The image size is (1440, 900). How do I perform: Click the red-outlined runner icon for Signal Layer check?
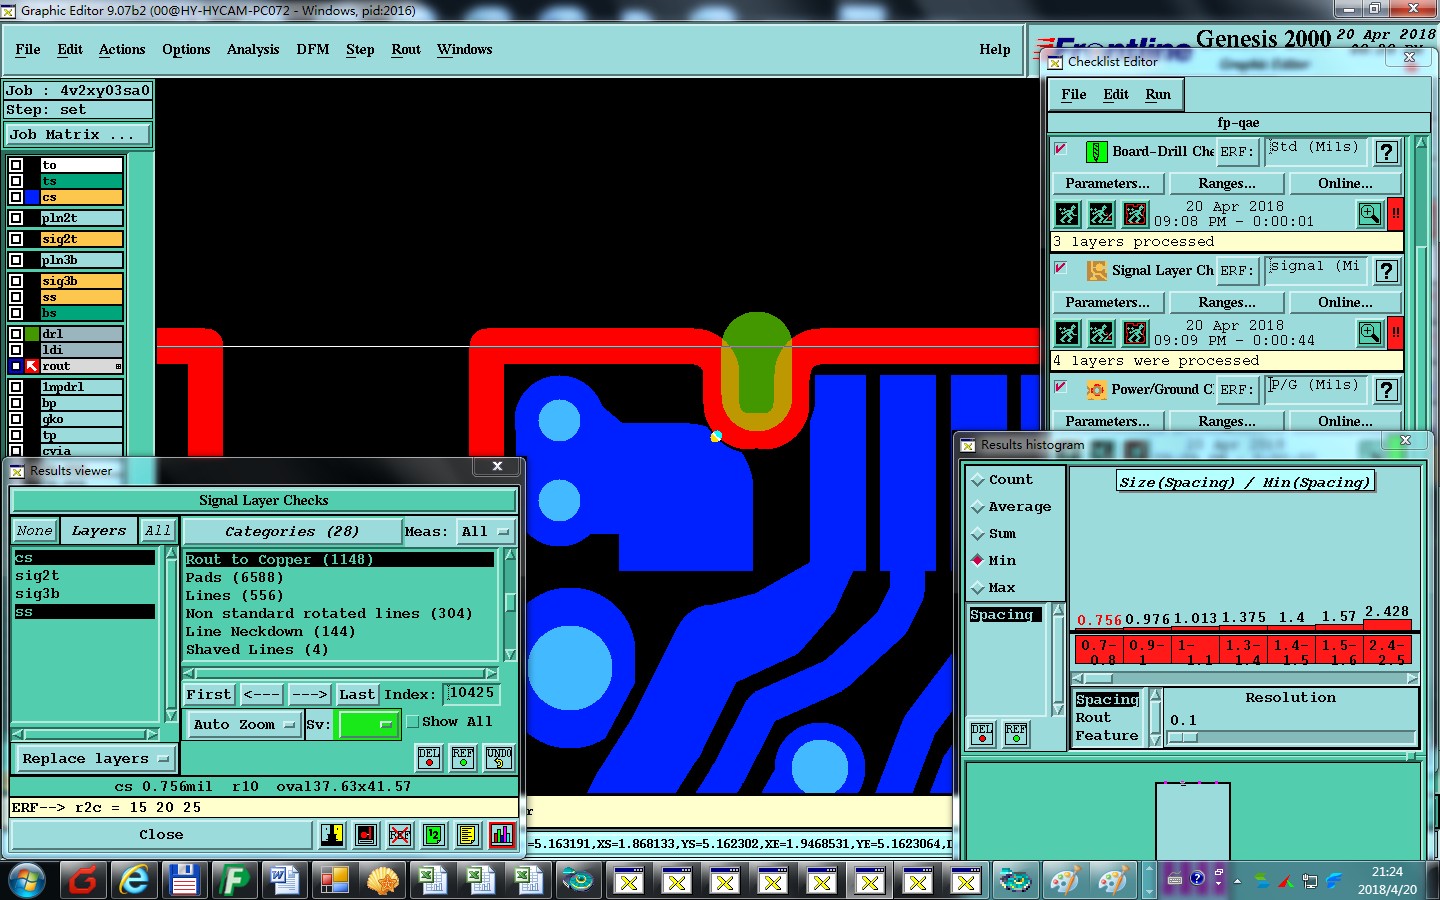point(1135,333)
